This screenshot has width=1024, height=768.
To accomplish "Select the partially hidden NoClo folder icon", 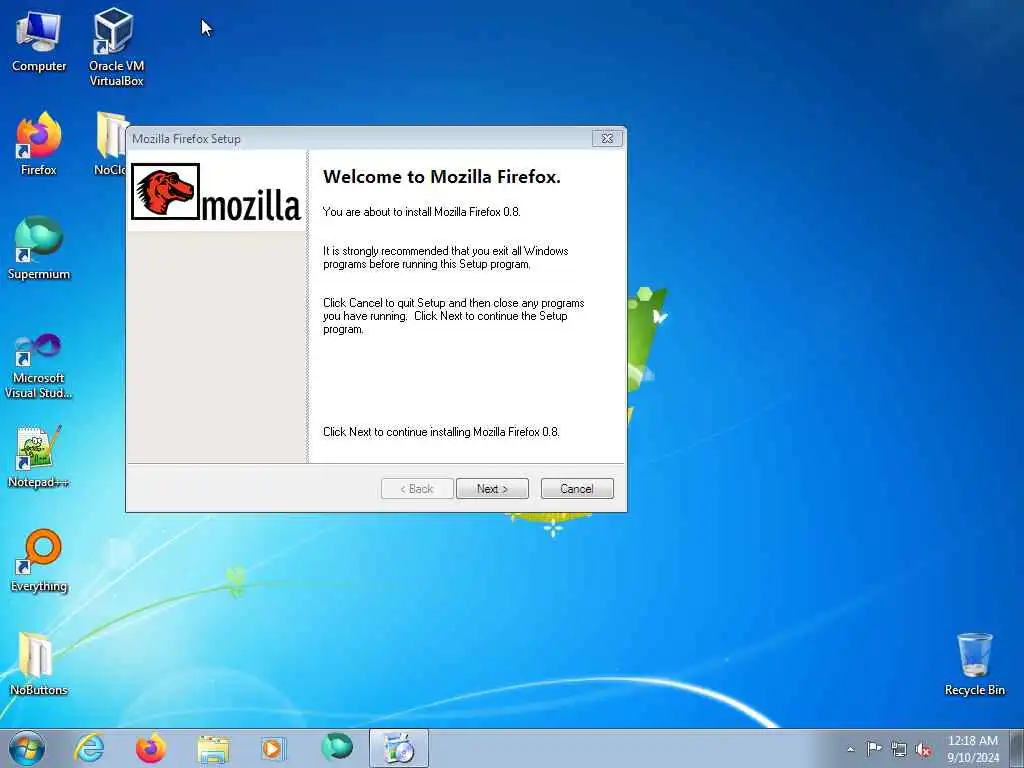I will [x=110, y=144].
